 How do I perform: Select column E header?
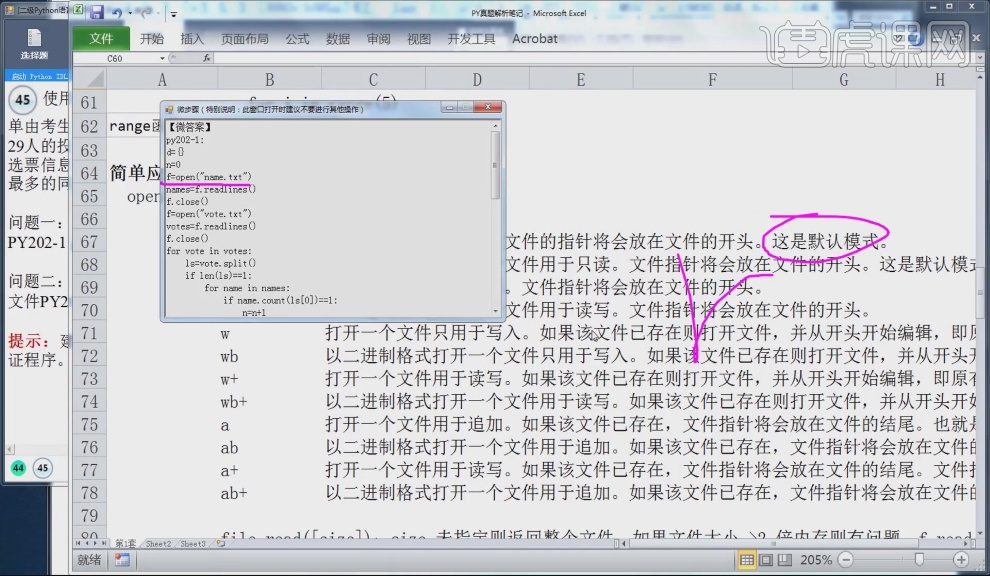[580, 79]
